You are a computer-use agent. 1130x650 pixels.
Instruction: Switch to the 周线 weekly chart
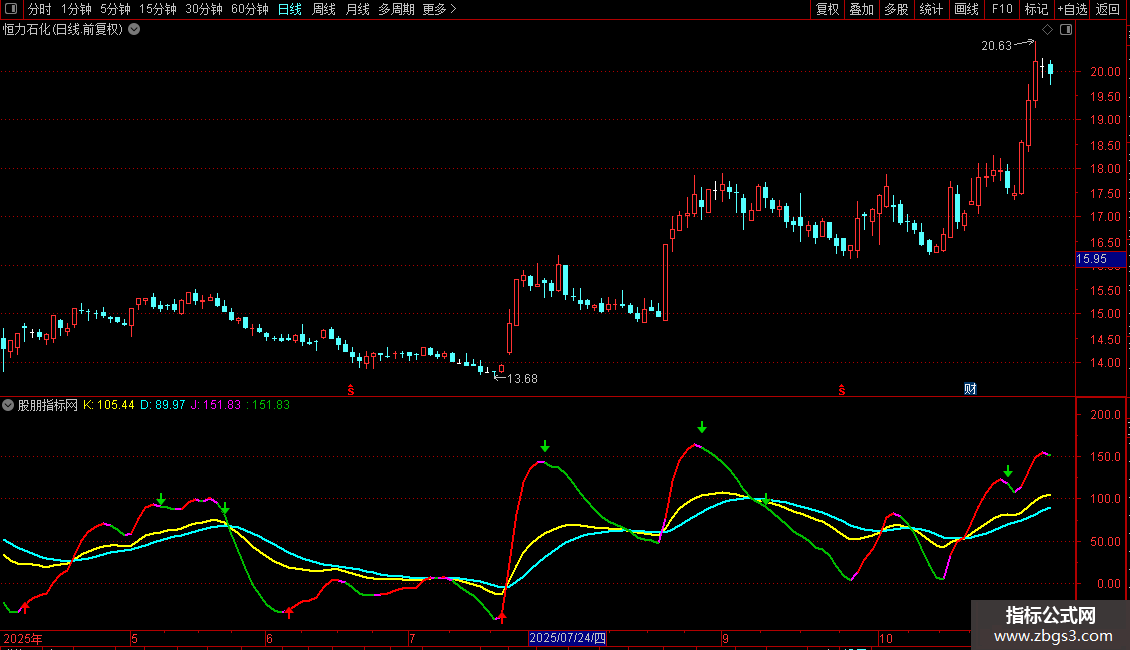(323, 9)
